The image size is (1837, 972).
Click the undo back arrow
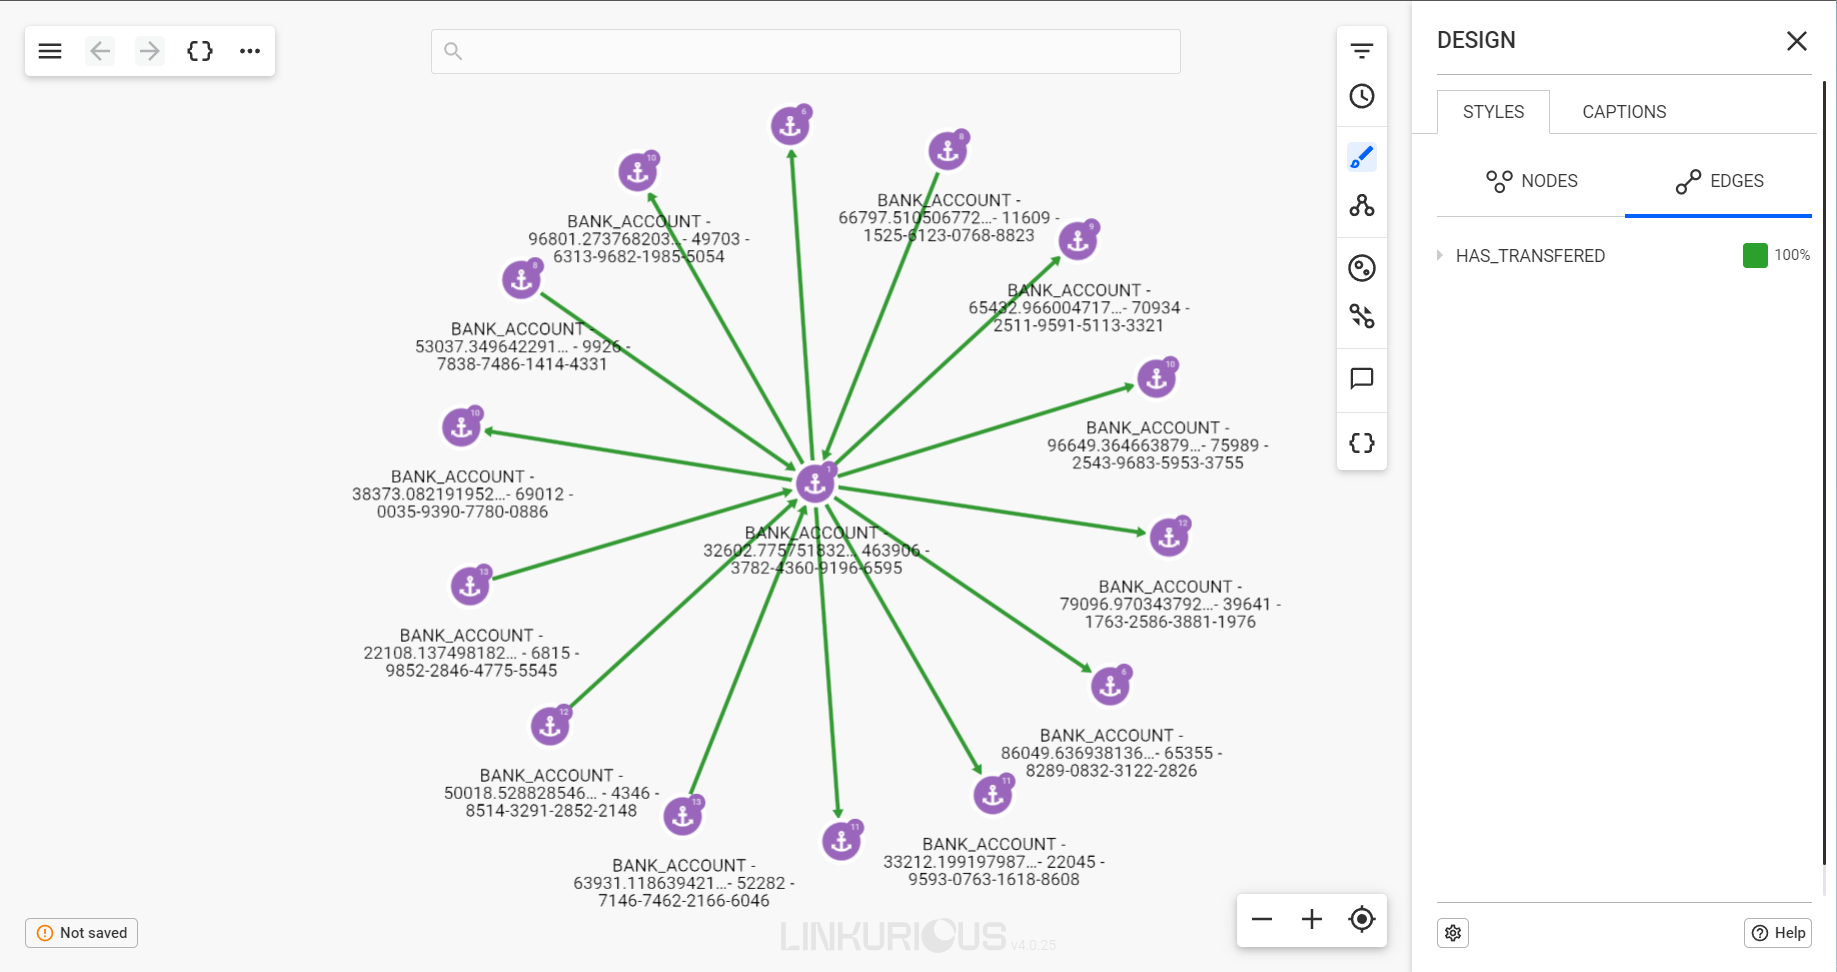coord(100,51)
